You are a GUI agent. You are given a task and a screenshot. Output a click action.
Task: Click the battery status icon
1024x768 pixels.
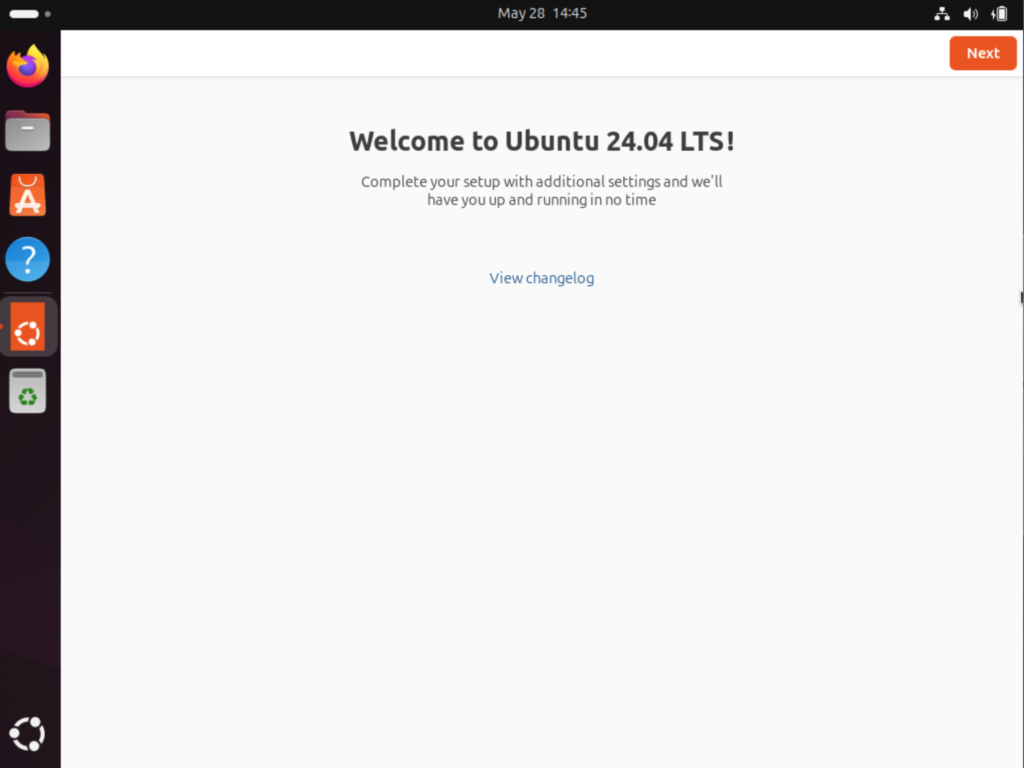tap(999, 14)
